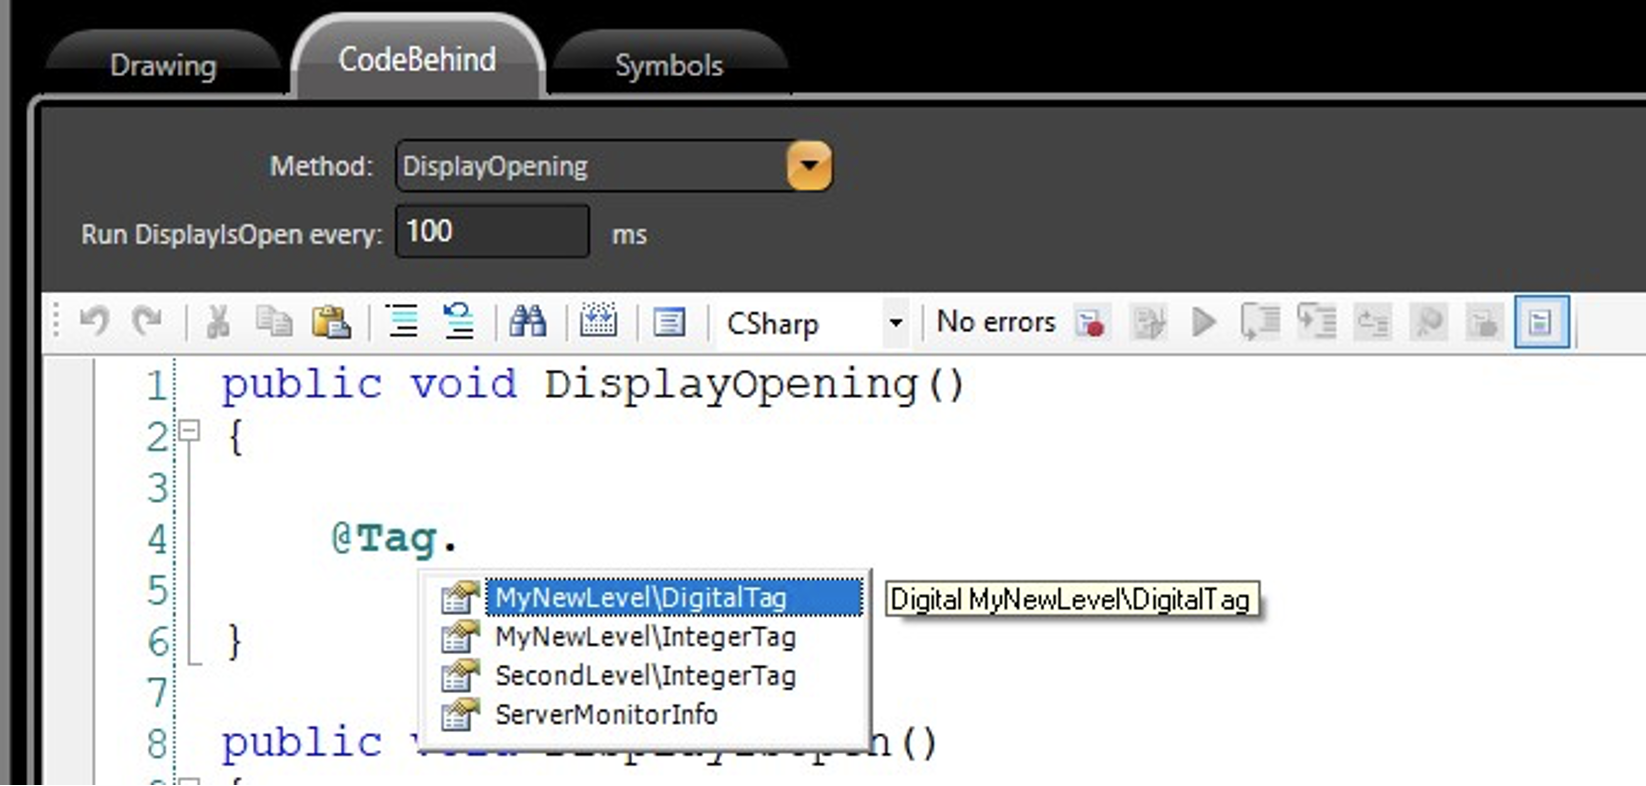Screen dimensions: 1646x786
Task: Click the Undo icon in toolbar
Action: pyautogui.click(x=94, y=322)
